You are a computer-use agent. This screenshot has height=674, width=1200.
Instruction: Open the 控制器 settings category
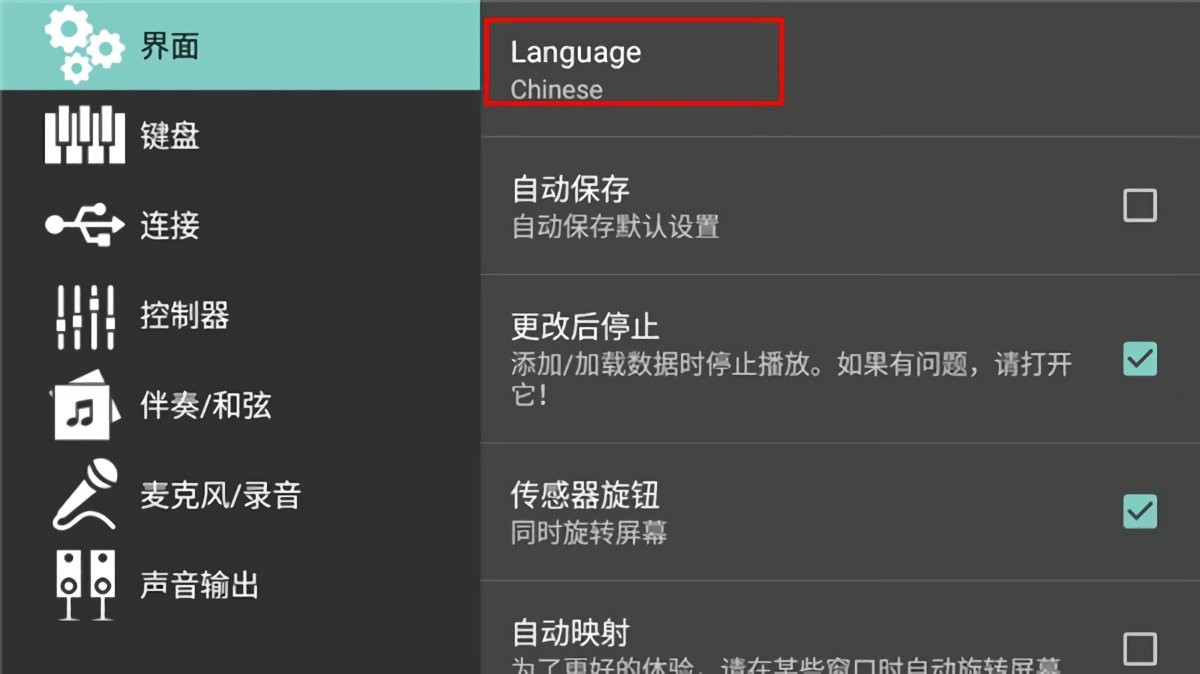point(240,316)
